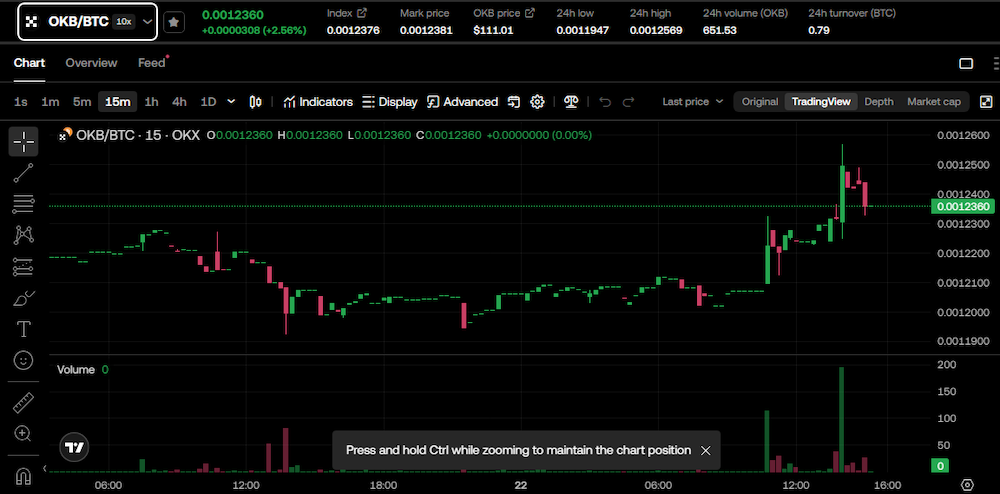
Task: Add OKB/BTC to favorites with star
Action: [174, 21]
